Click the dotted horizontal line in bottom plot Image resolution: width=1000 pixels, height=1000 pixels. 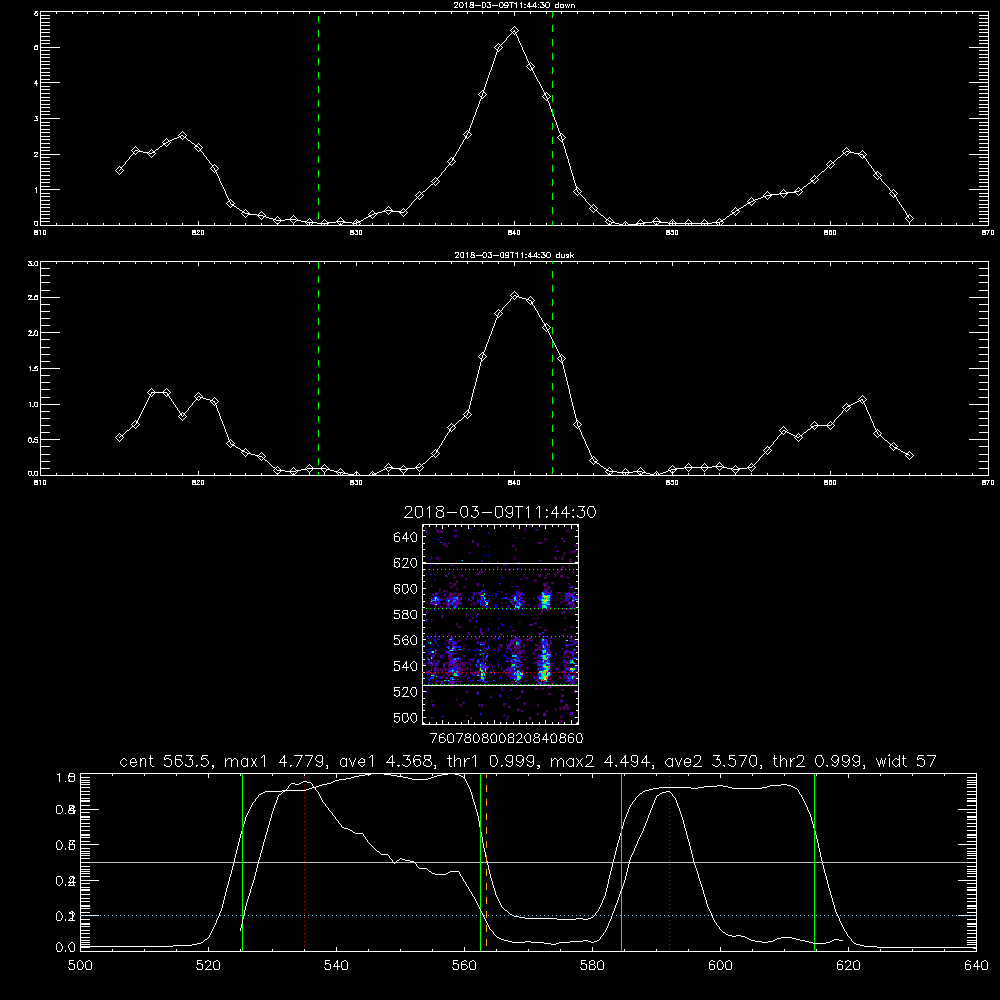click(528, 915)
